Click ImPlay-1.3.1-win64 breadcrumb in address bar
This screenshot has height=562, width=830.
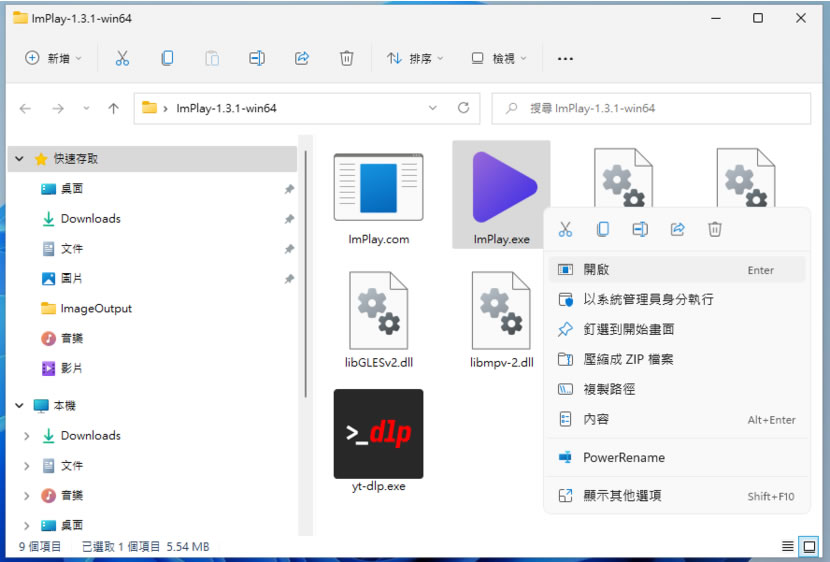[227, 108]
